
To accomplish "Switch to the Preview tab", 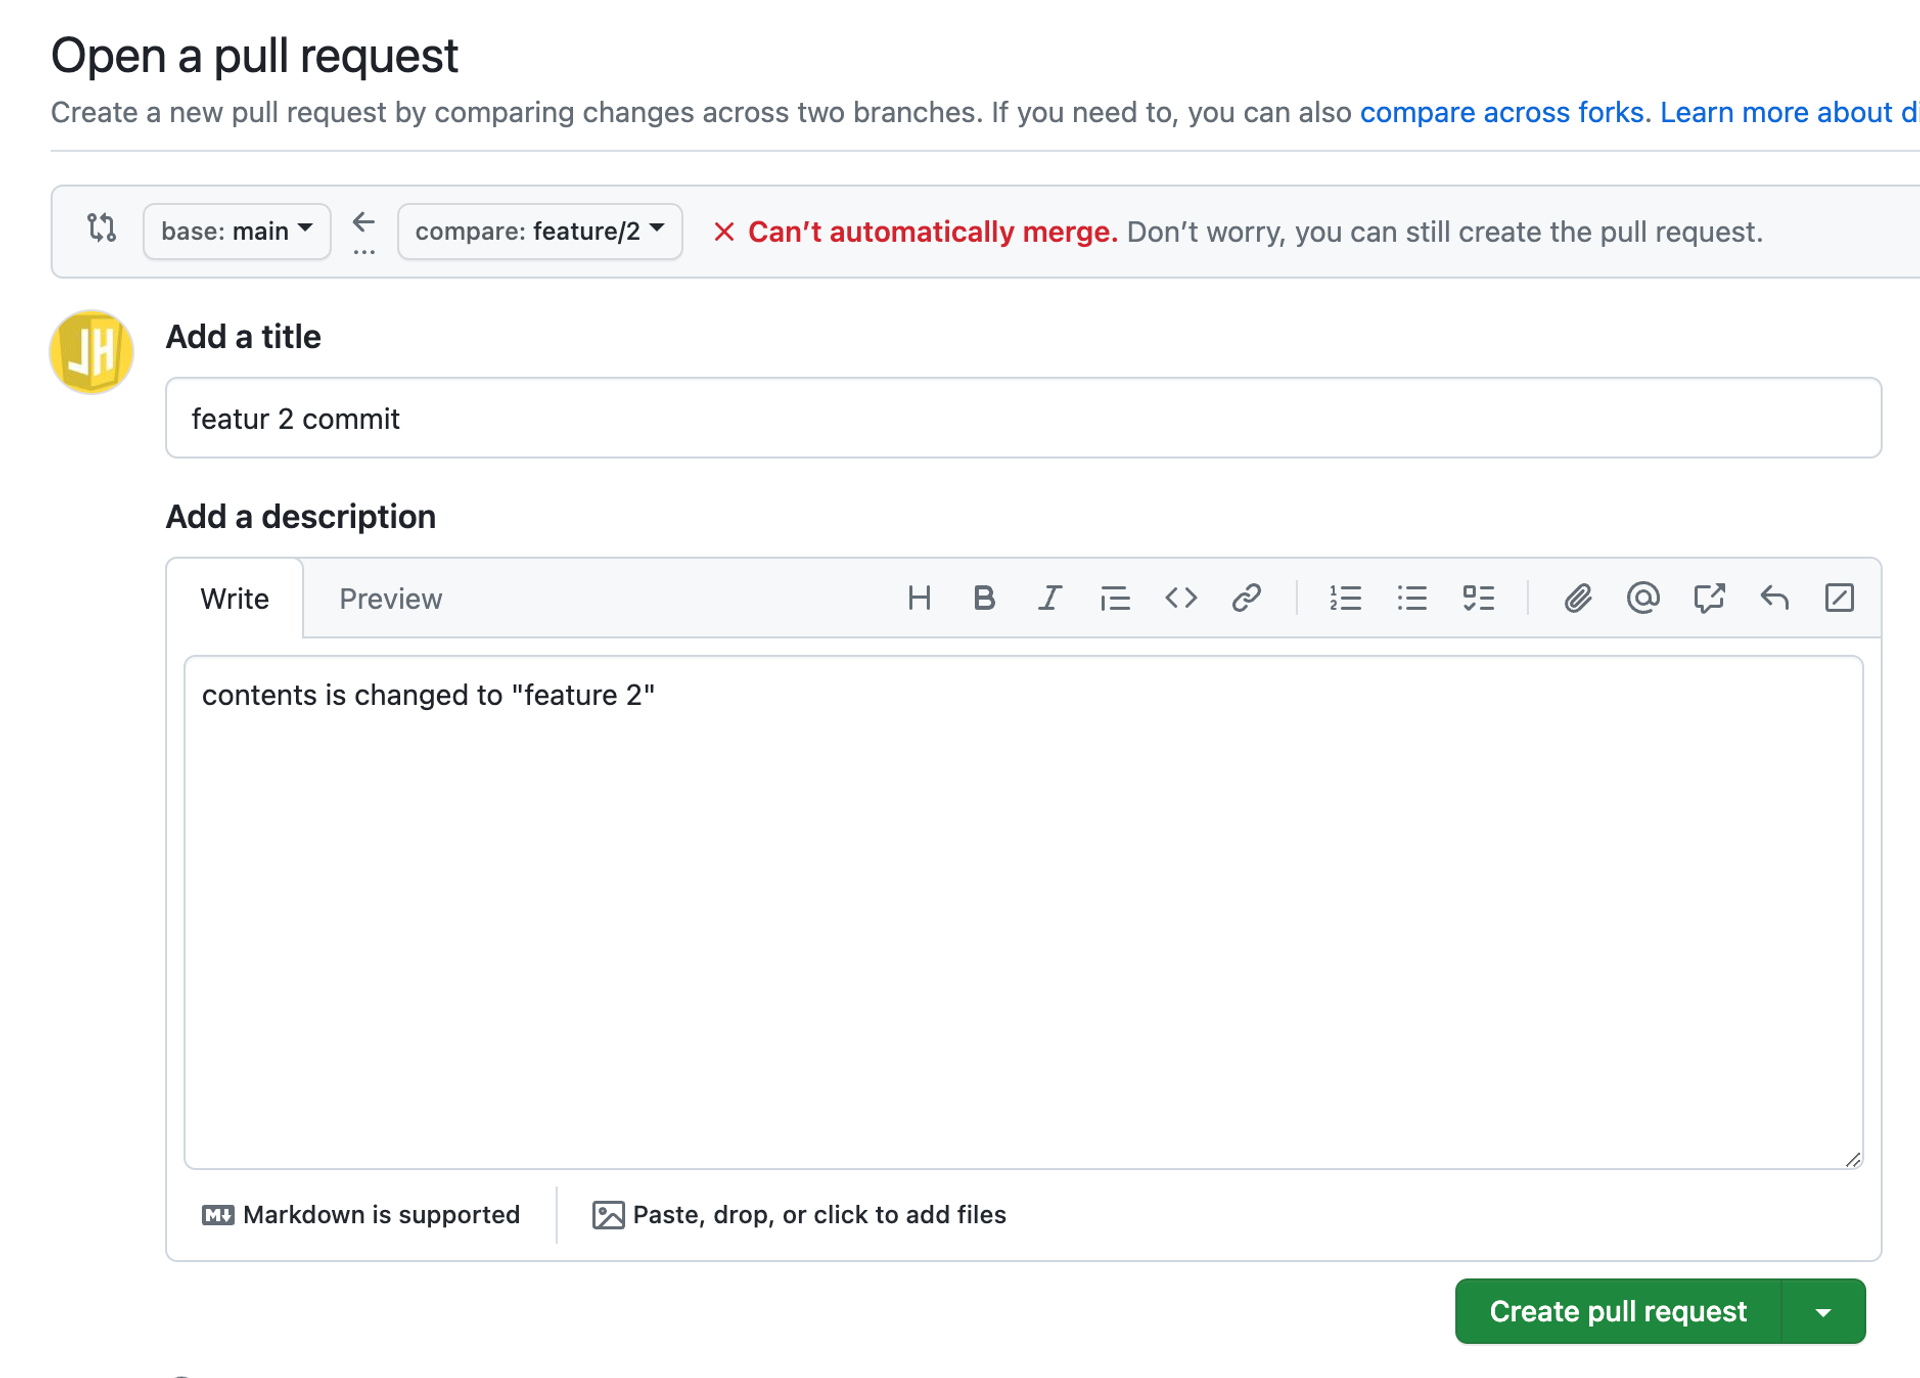I will [390, 598].
